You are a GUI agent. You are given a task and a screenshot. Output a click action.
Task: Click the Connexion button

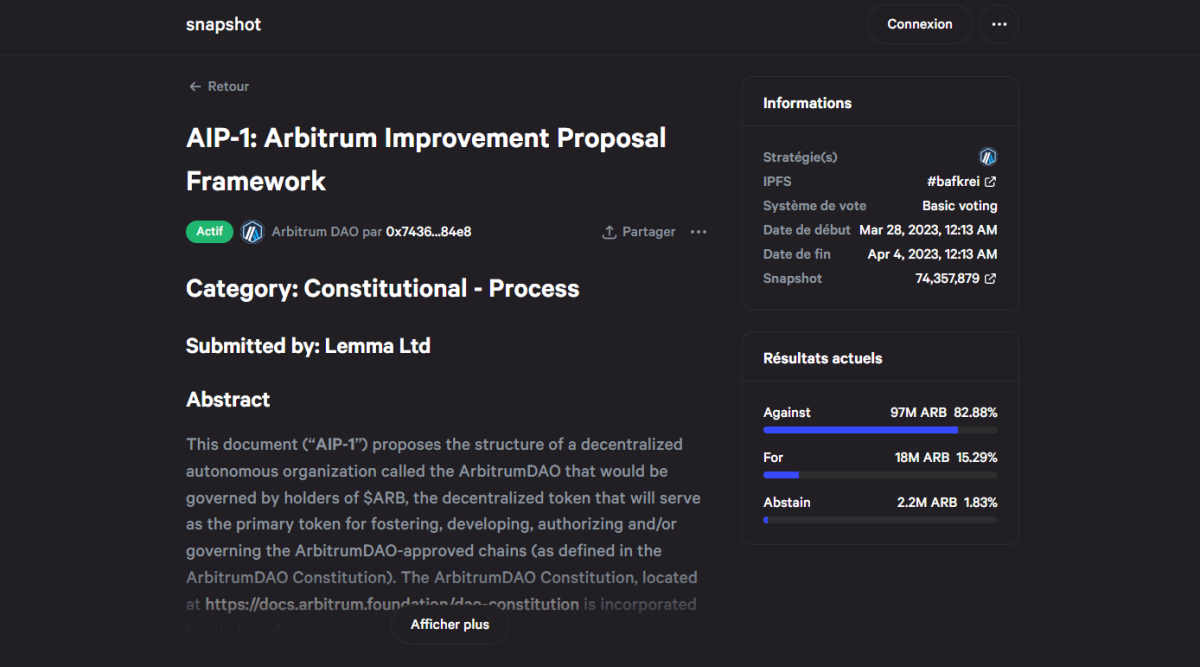[919, 24]
